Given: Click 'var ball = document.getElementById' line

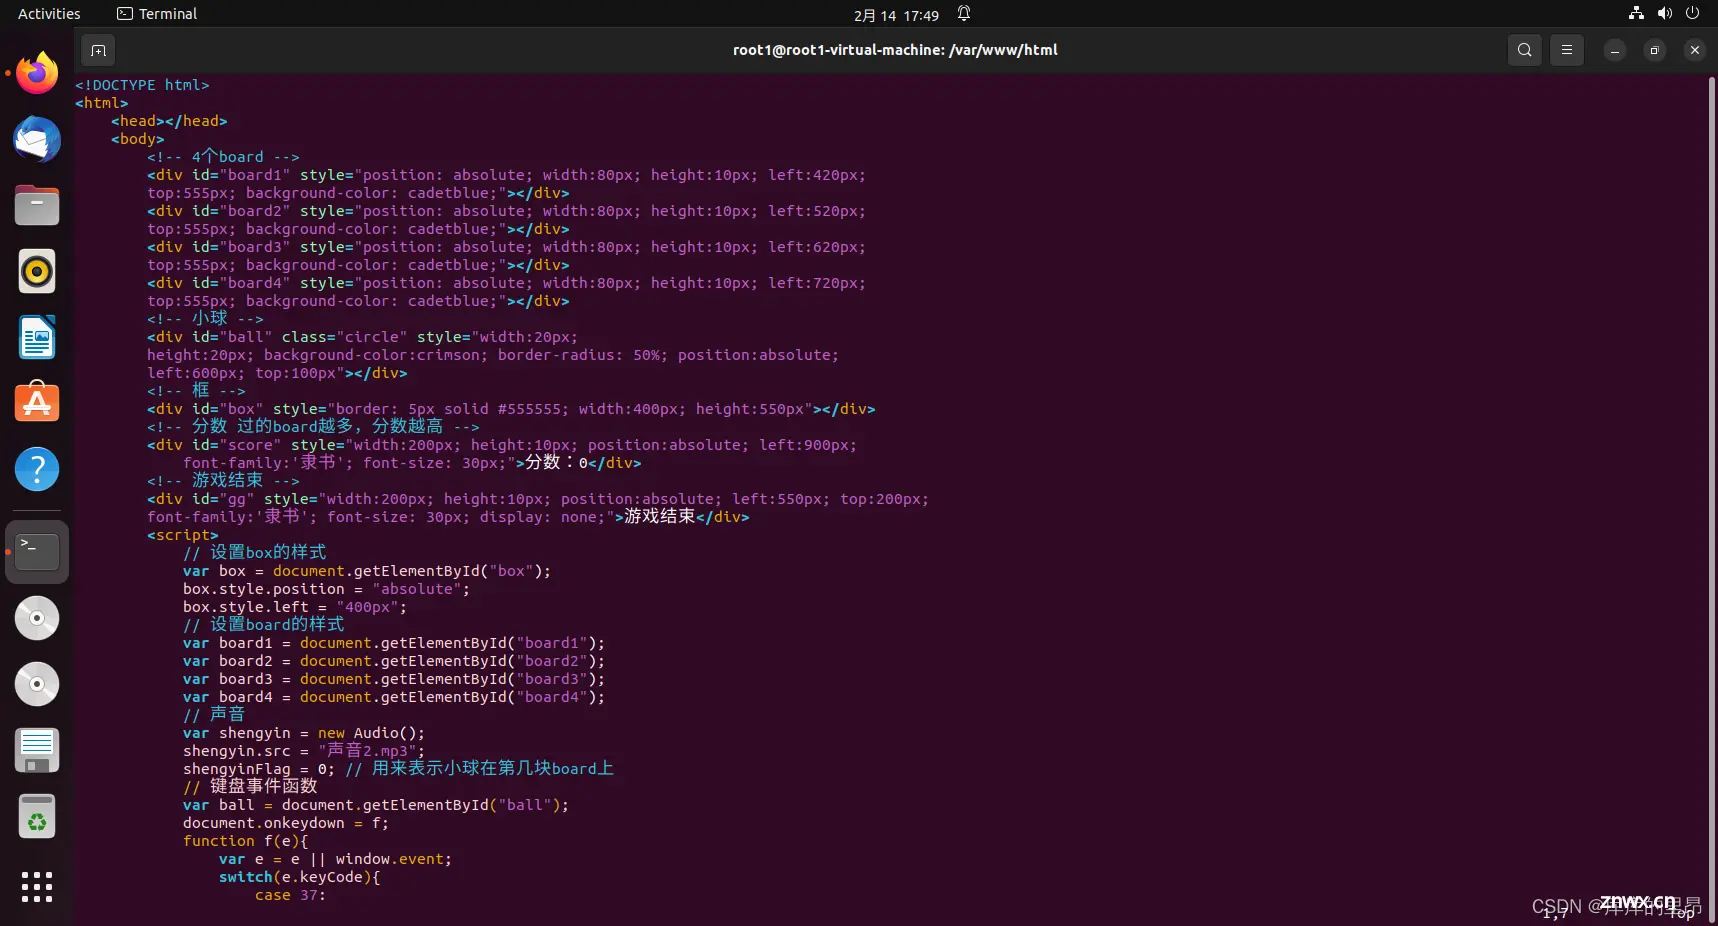Looking at the screenshot, I should pyautogui.click(x=376, y=805).
